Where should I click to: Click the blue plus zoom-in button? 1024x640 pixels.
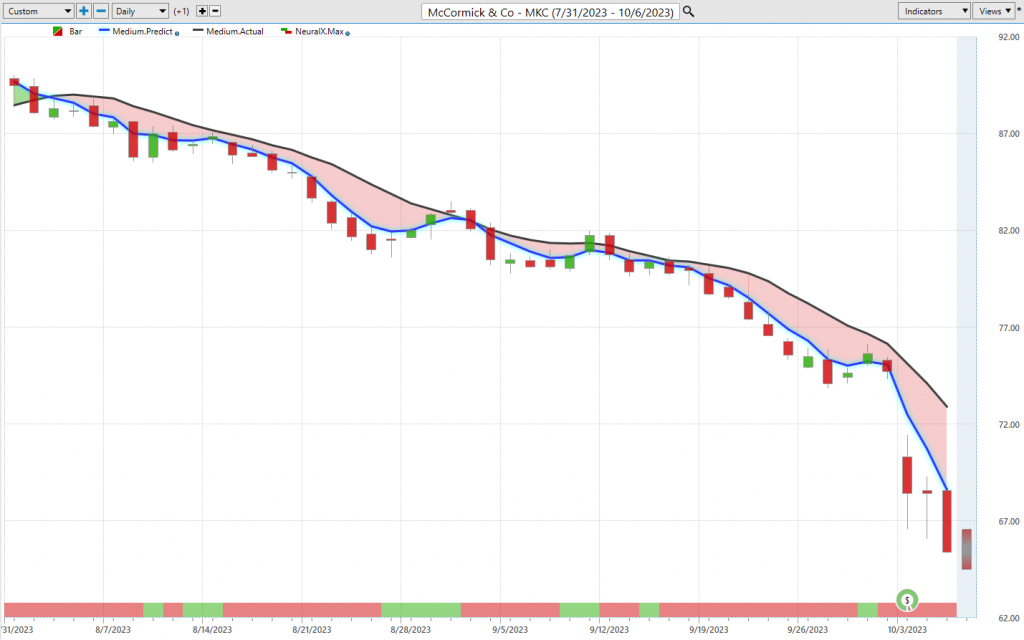coord(84,11)
